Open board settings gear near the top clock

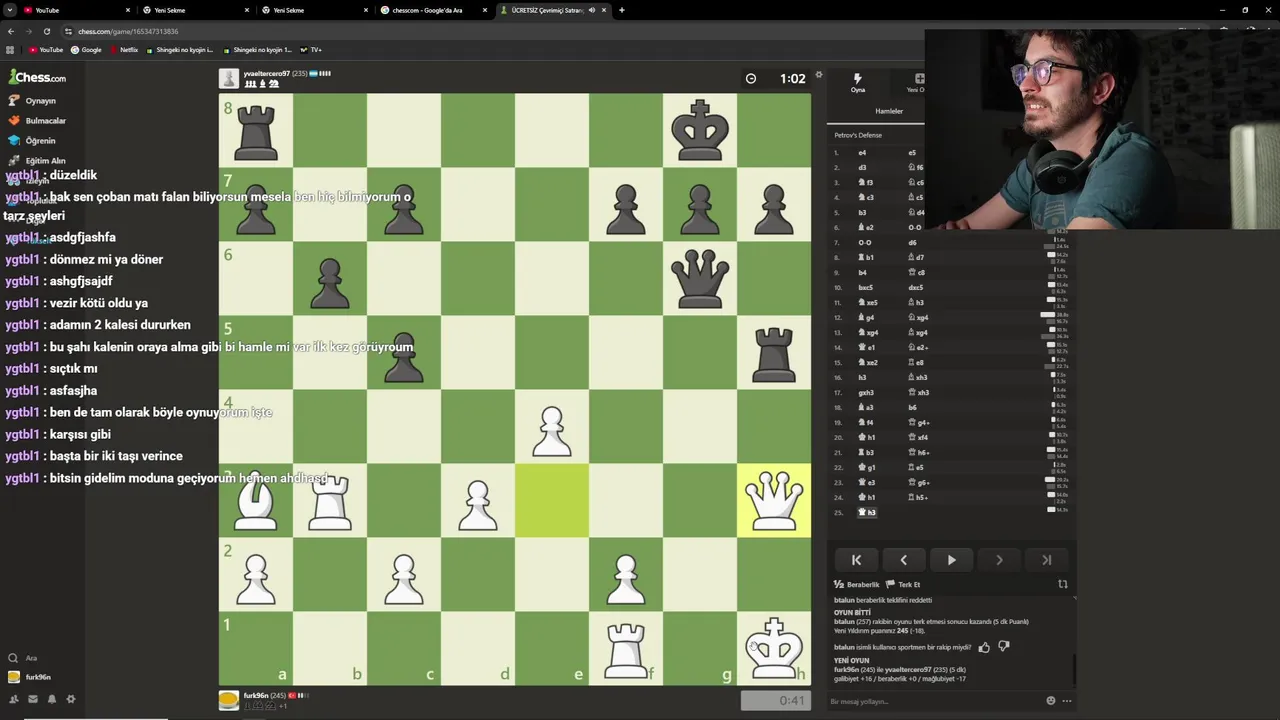coord(819,75)
